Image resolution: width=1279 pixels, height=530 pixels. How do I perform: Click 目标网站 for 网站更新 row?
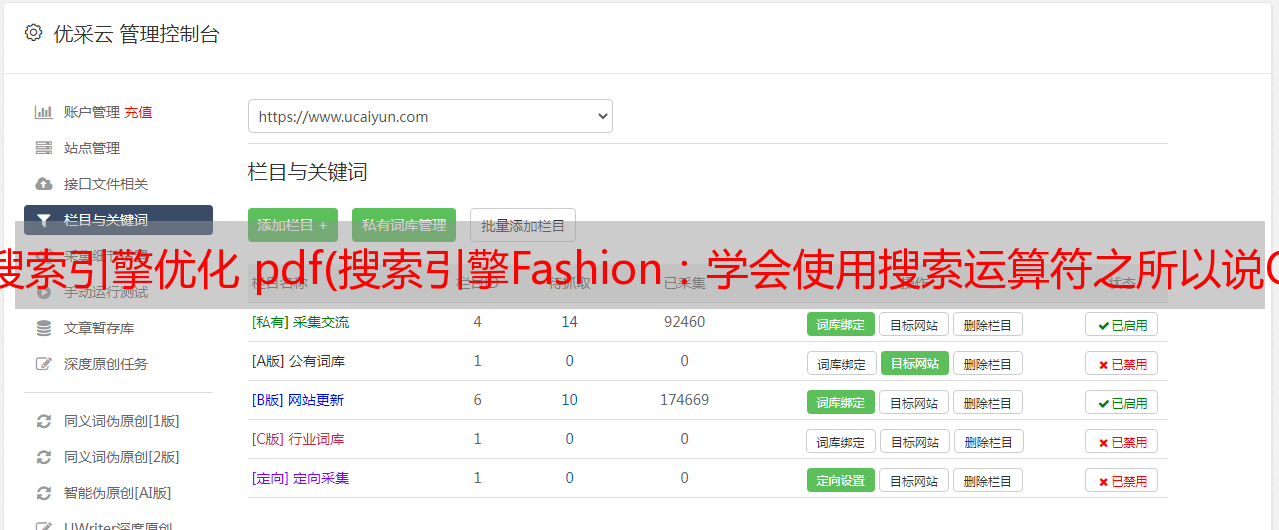tap(914, 402)
